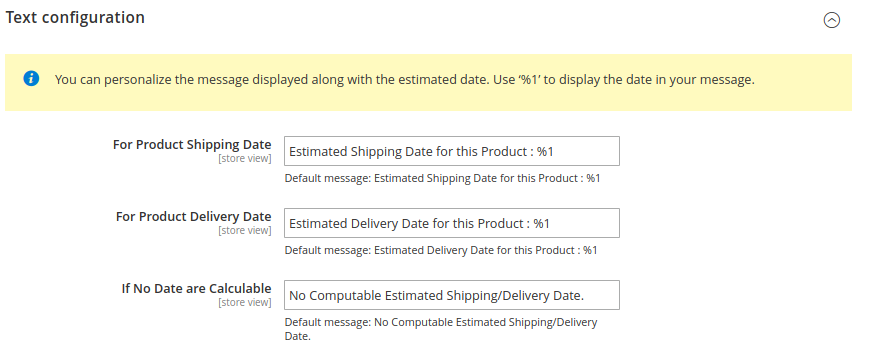869x361 pixels.
Task: Click store view scope under Delivery Date label
Action: pos(245,231)
